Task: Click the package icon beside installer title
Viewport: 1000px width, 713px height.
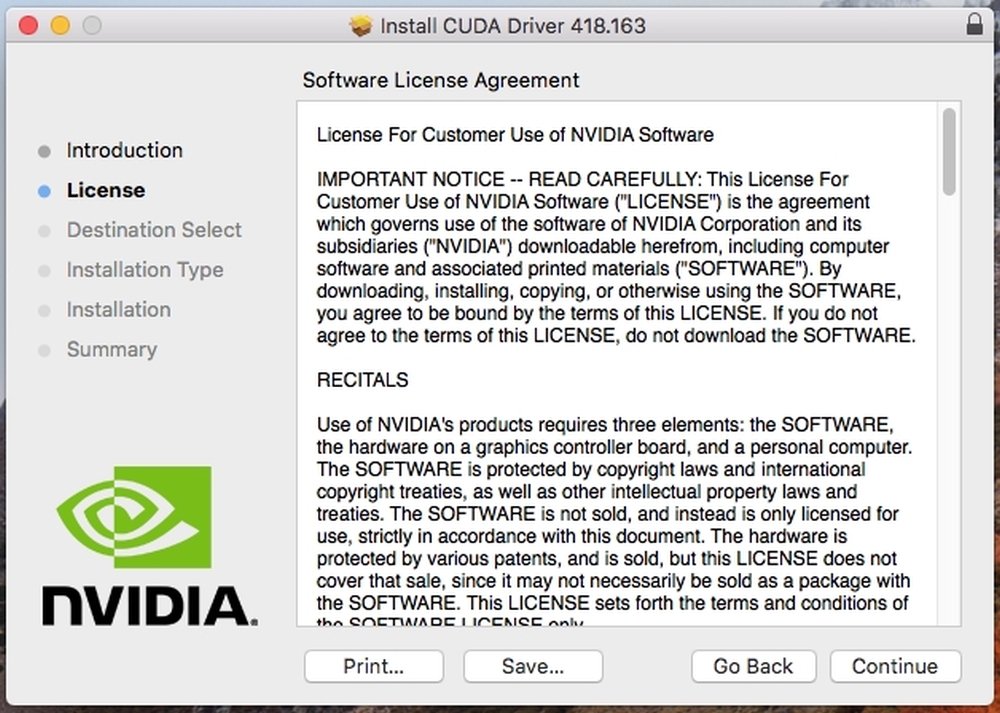Action: click(360, 26)
